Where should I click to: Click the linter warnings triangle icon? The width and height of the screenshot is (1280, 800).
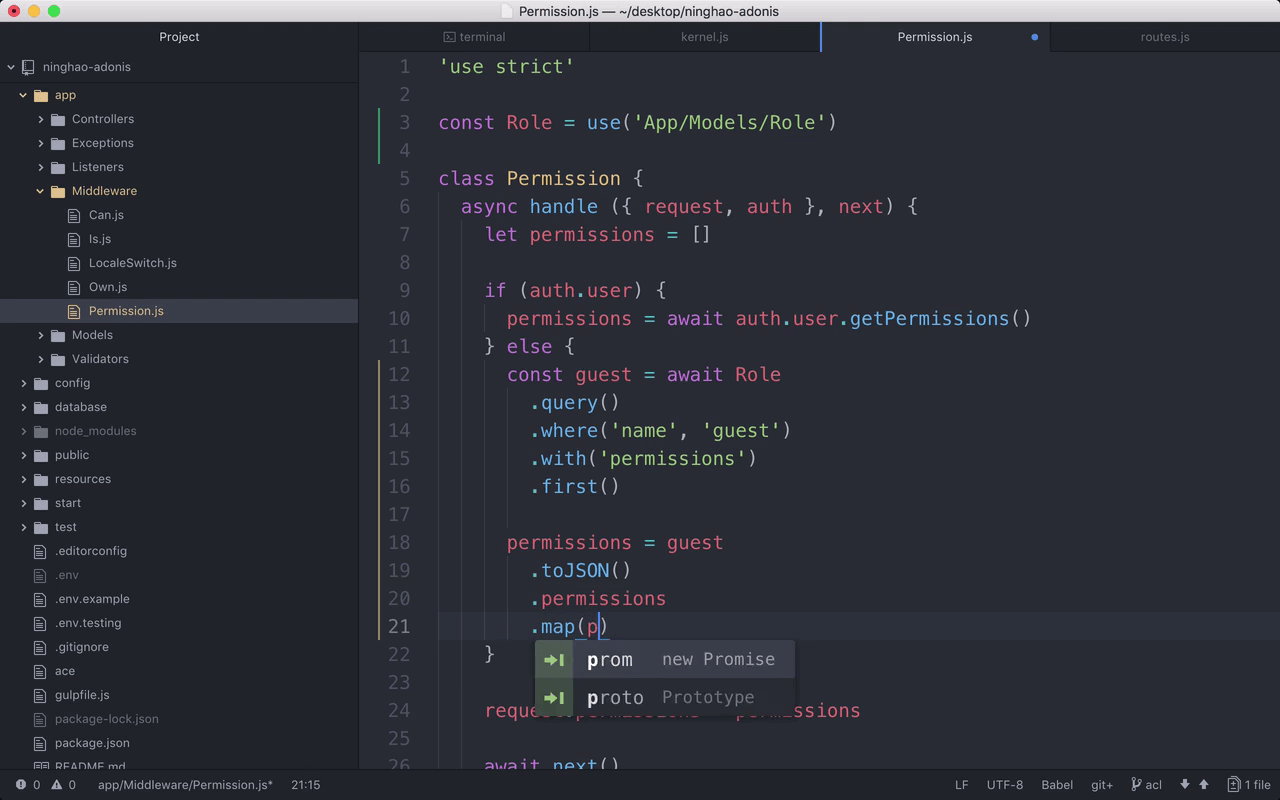(x=57, y=785)
